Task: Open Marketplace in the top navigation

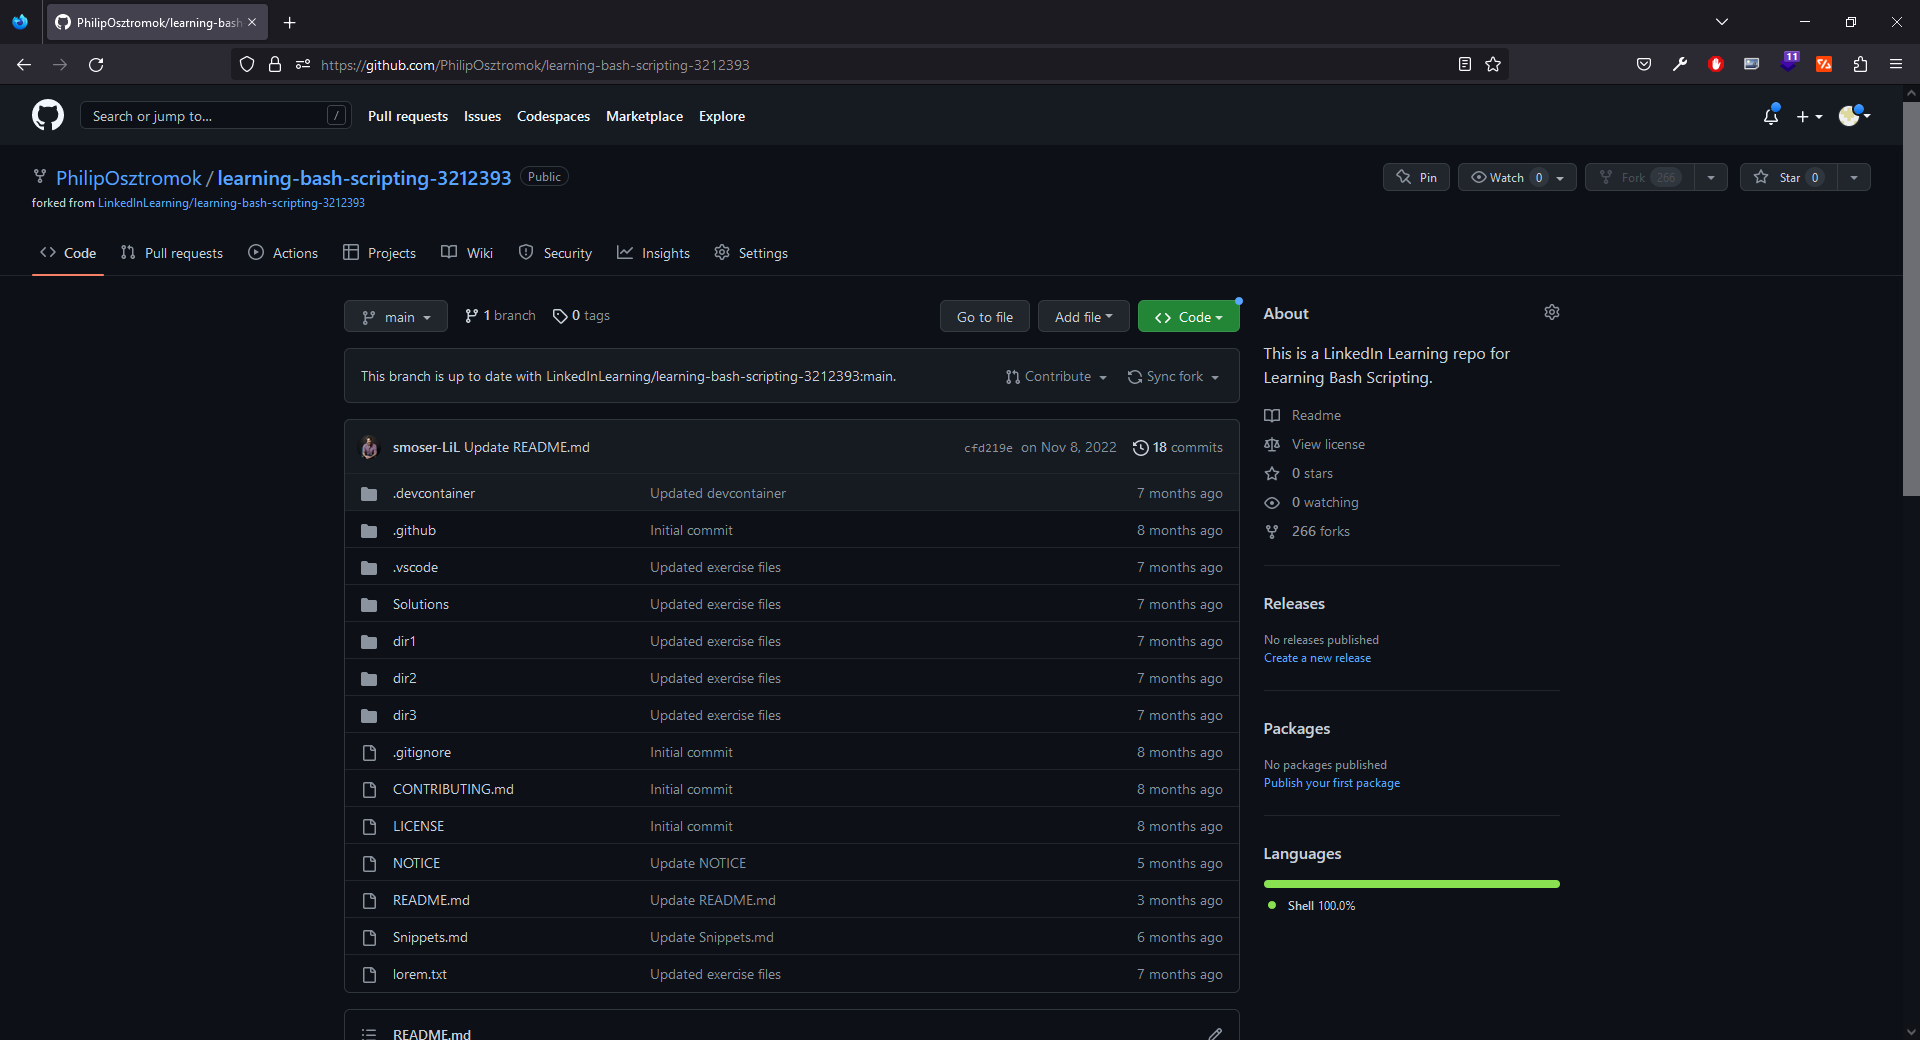Action: 644,117
